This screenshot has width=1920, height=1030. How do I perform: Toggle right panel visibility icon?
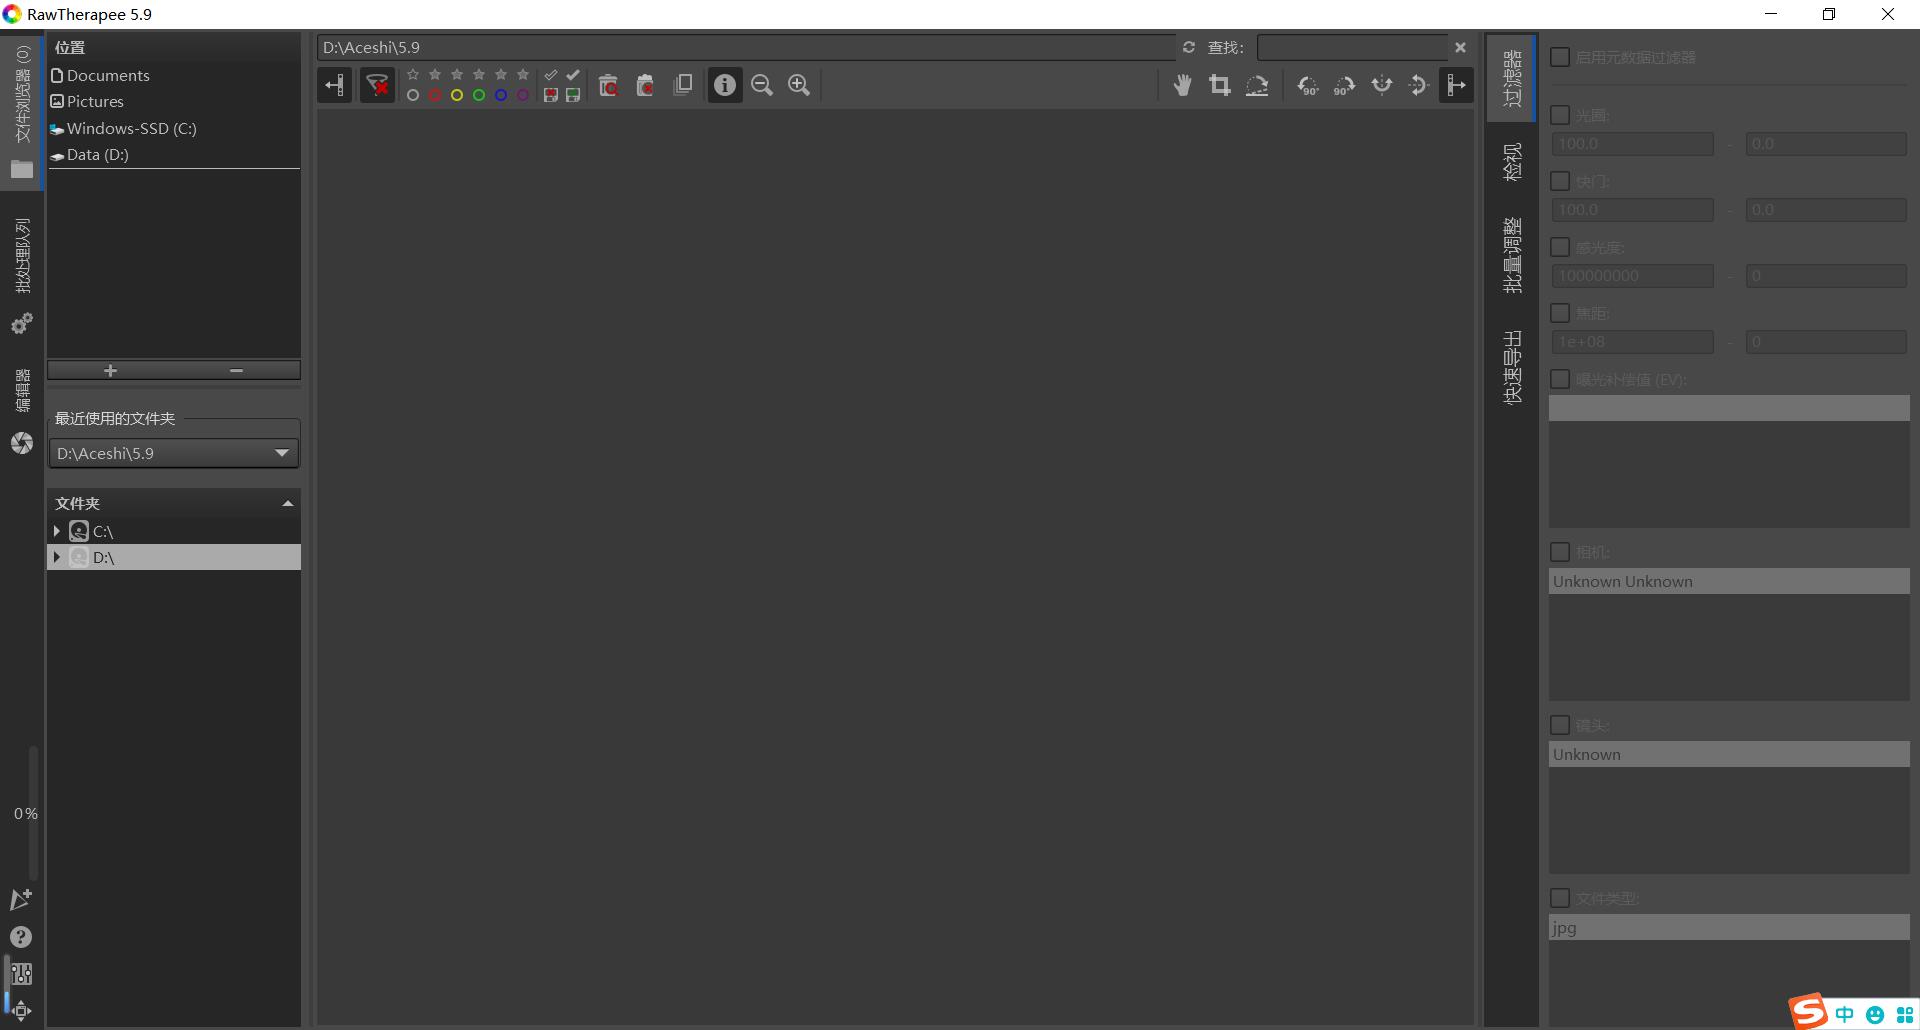1457,86
